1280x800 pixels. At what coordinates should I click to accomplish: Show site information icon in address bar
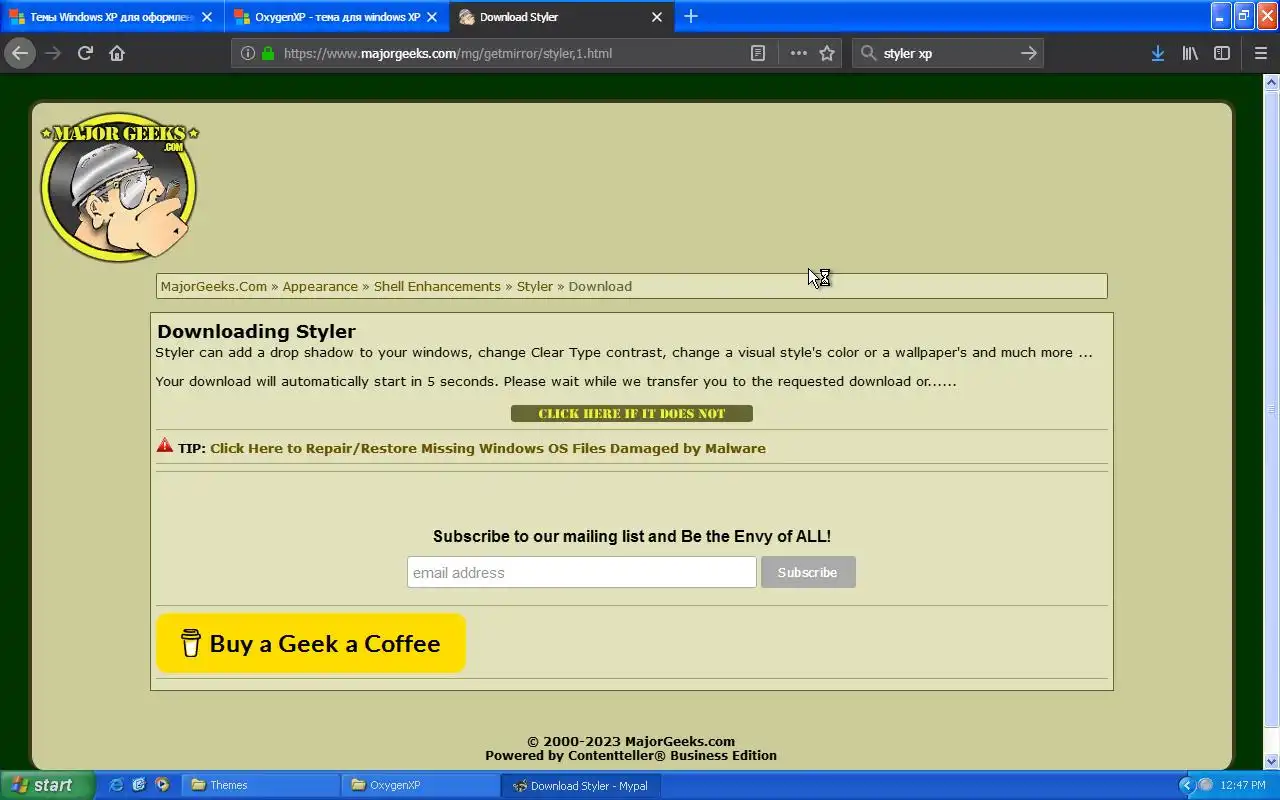coord(248,53)
